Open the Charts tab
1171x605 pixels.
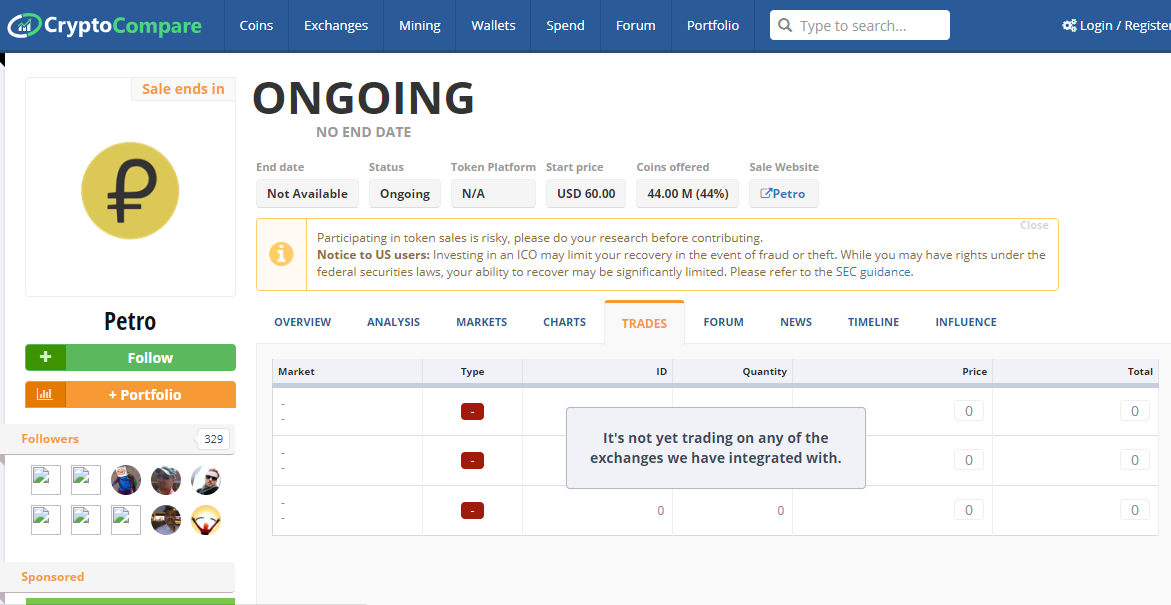[x=564, y=322]
